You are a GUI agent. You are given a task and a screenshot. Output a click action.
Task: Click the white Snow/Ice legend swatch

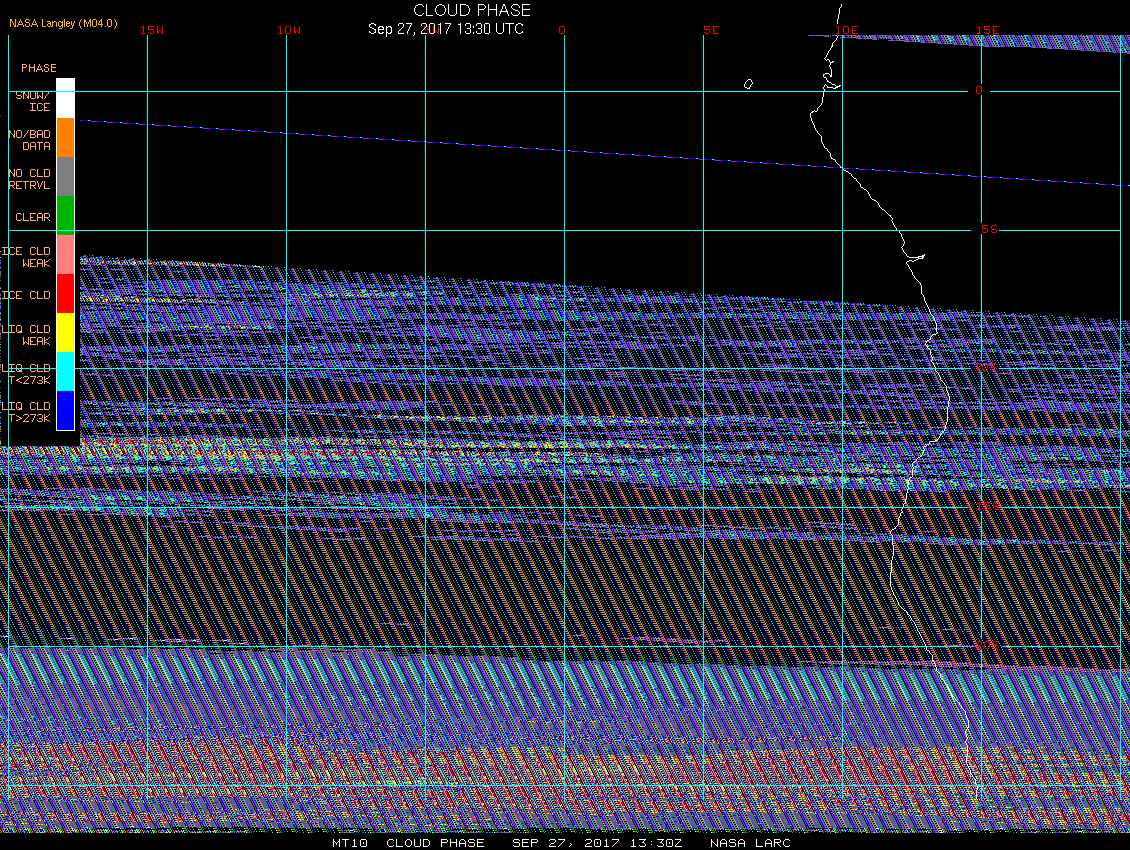pos(66,99)
